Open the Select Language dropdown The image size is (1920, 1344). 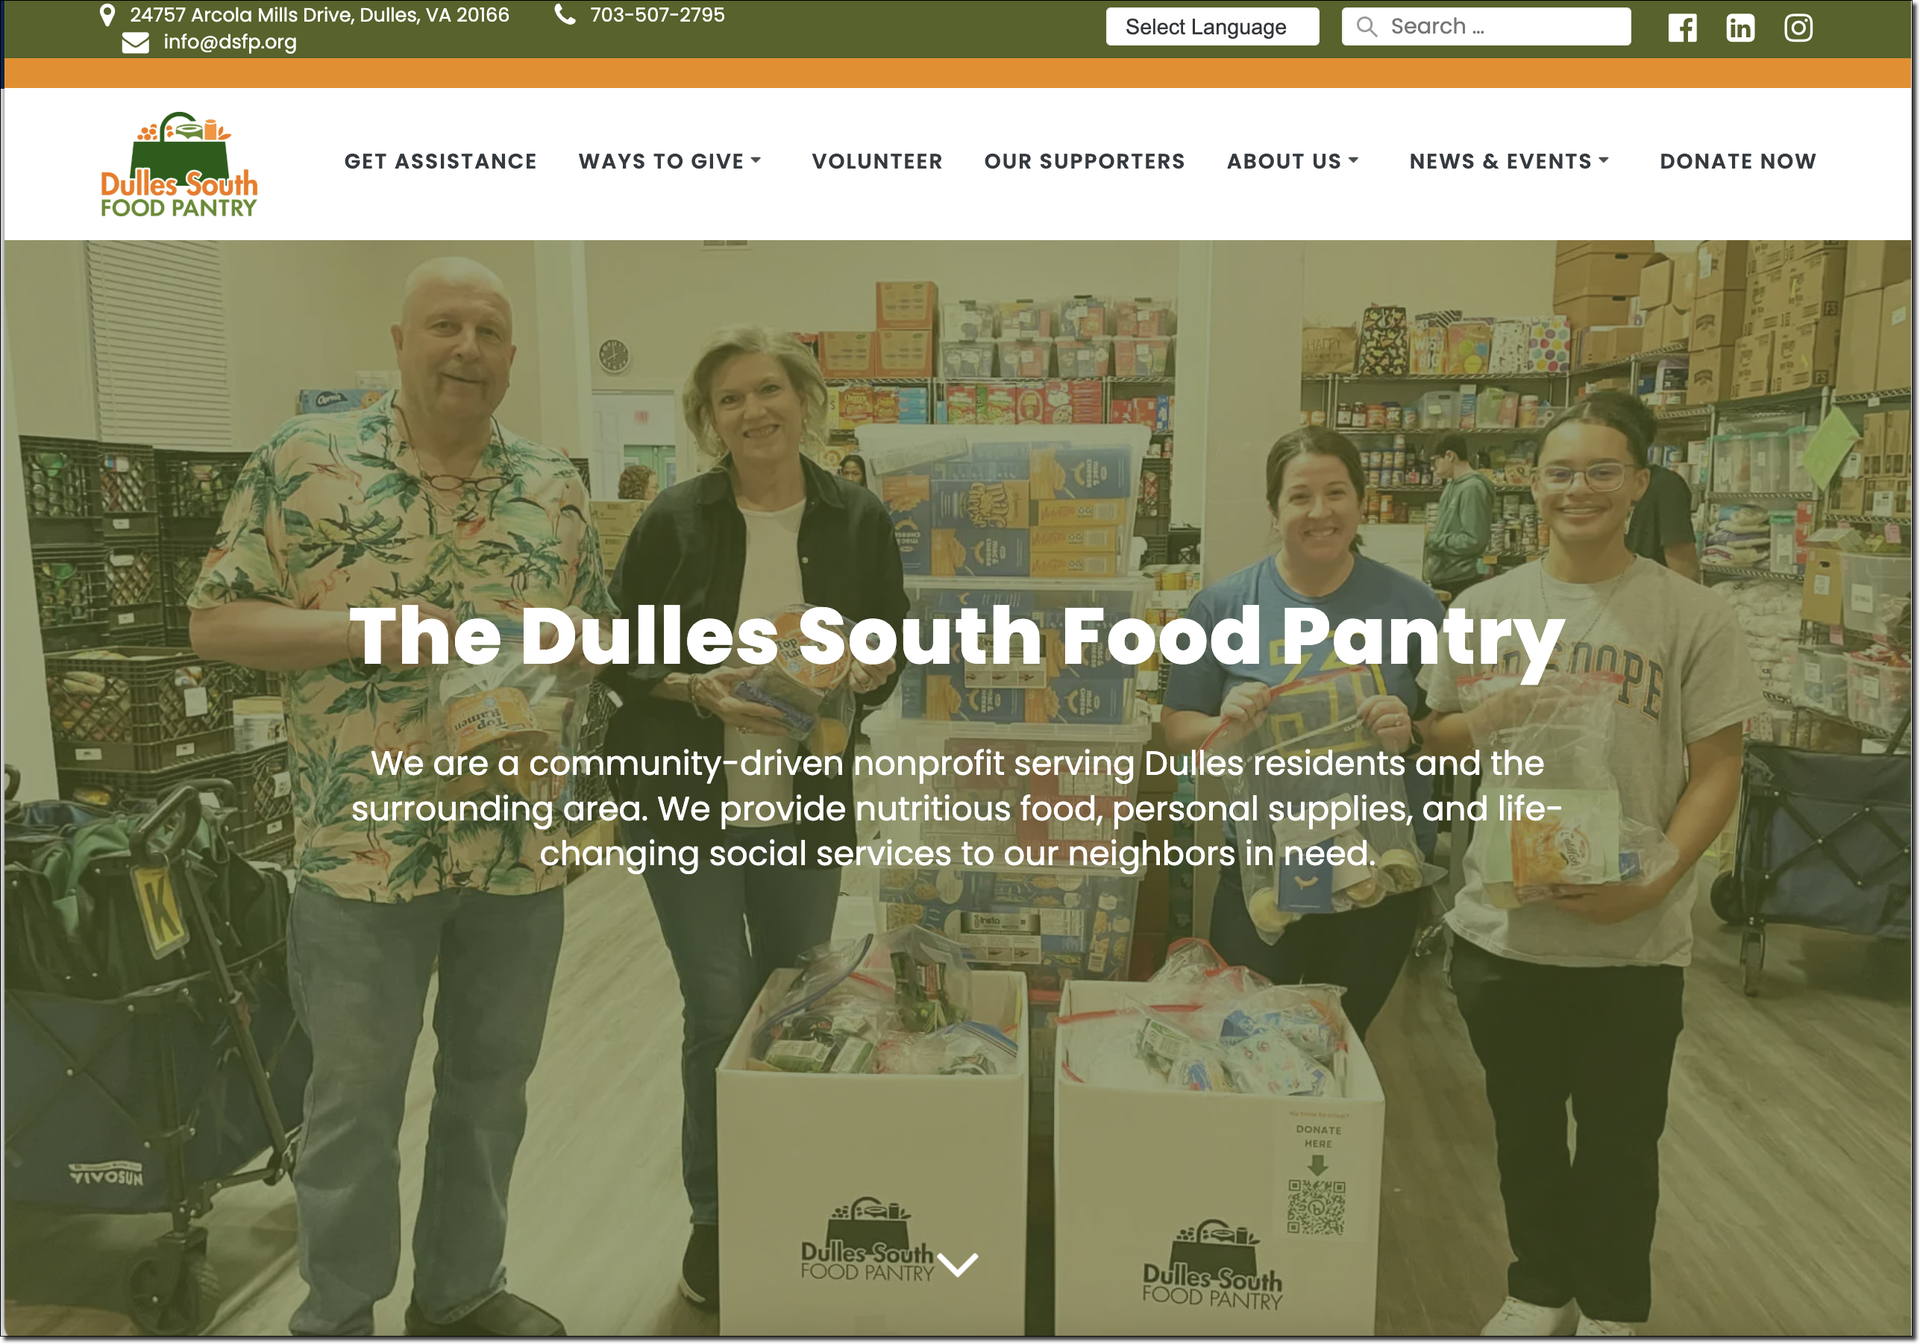(1212, 27)
